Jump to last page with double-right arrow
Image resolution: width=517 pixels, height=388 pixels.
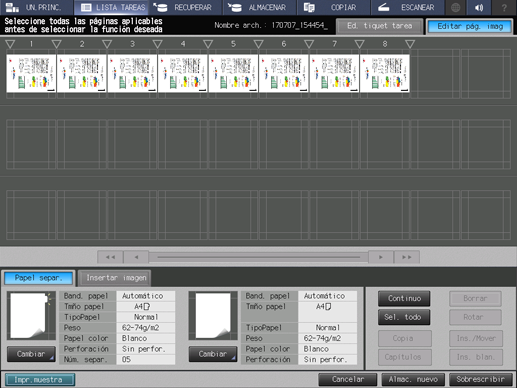click(407, 257)
